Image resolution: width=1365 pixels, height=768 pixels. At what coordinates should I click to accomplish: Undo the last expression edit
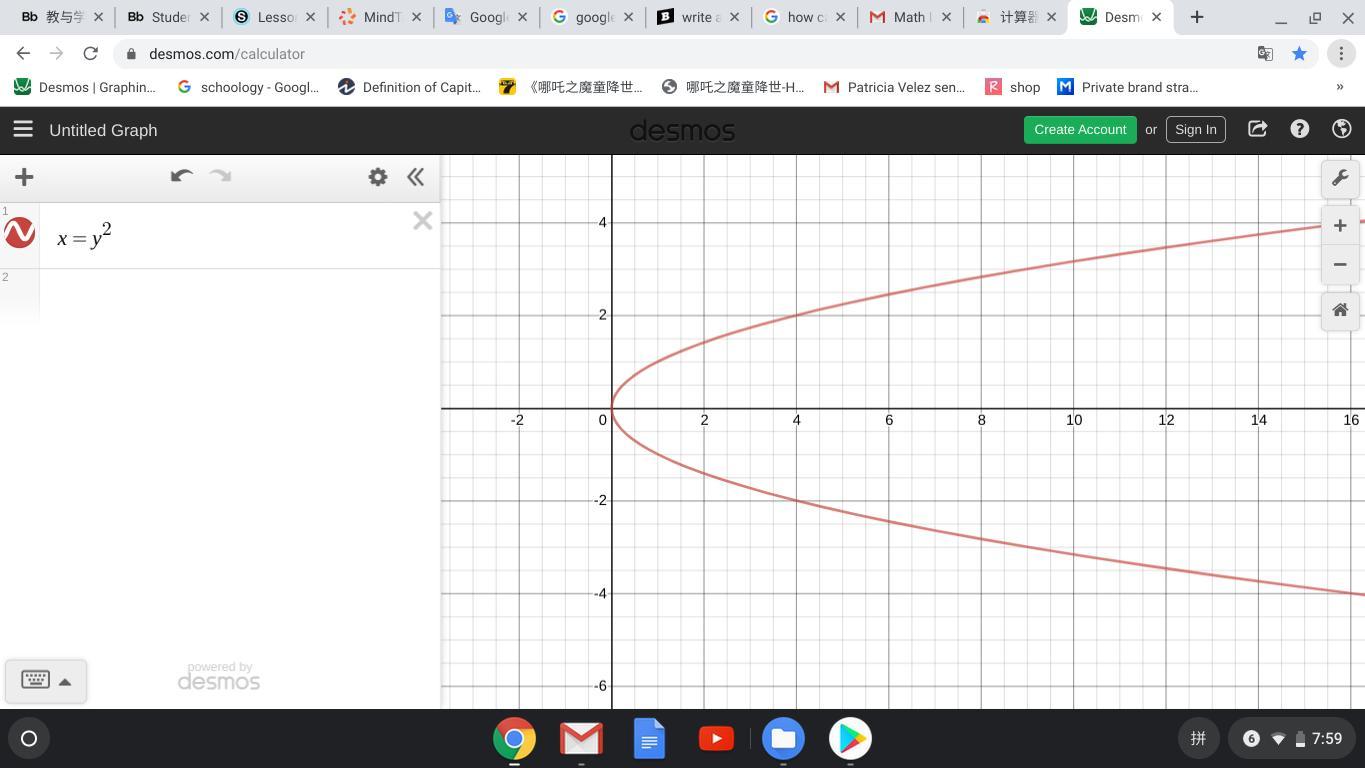(181, 177)
